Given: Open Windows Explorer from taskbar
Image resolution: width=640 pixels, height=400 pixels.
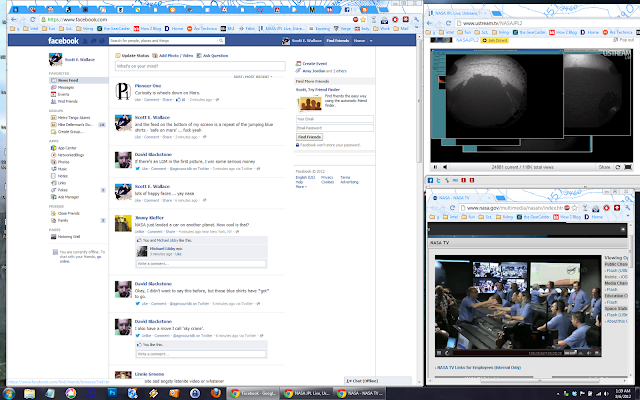Looking at the screenshot, I should pos(29,393).
